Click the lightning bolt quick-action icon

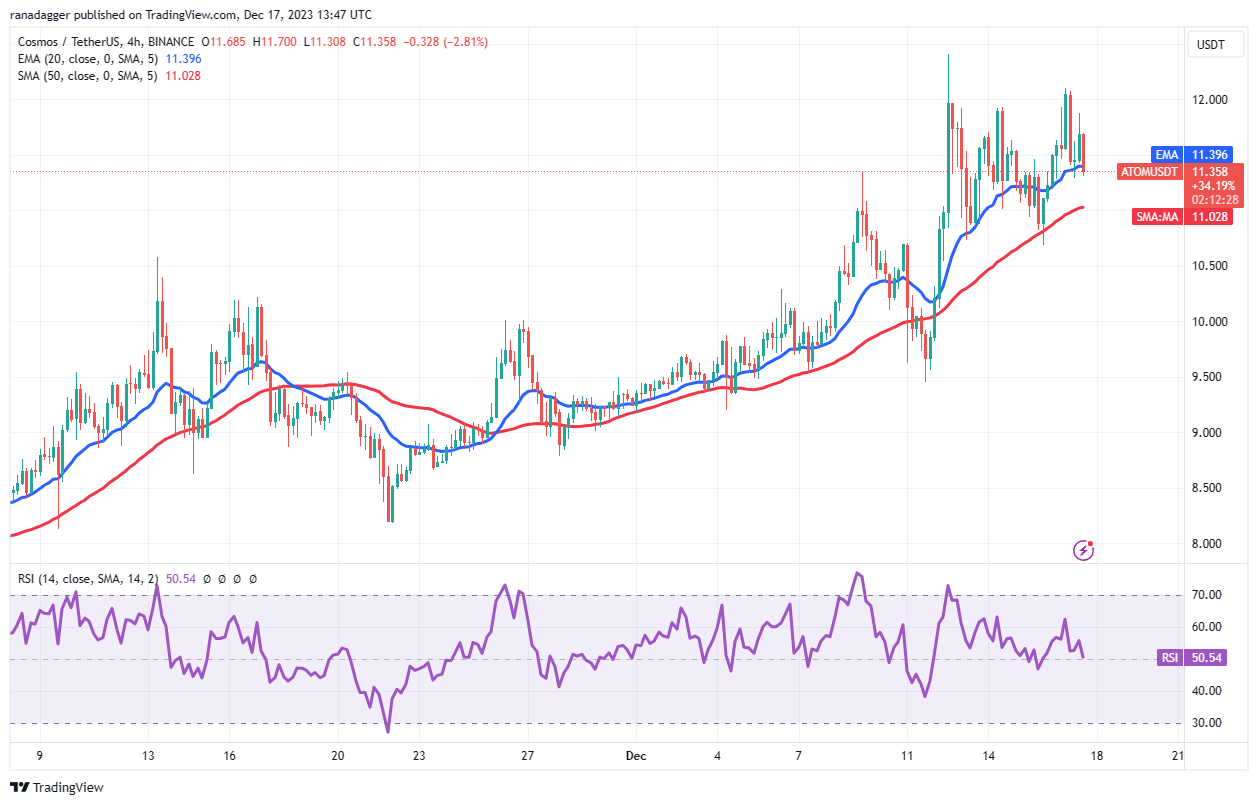[x=1081, y=549]
